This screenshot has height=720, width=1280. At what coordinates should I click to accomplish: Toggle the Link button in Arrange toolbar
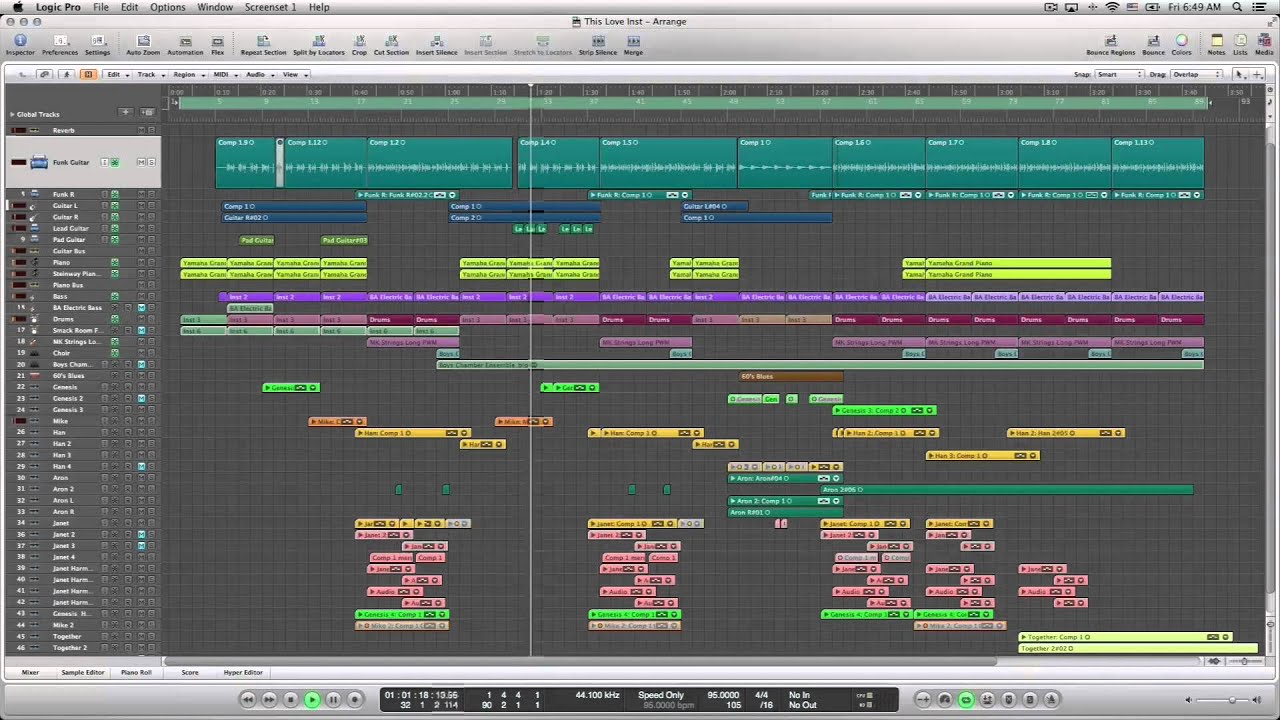[x=44, y=74]
